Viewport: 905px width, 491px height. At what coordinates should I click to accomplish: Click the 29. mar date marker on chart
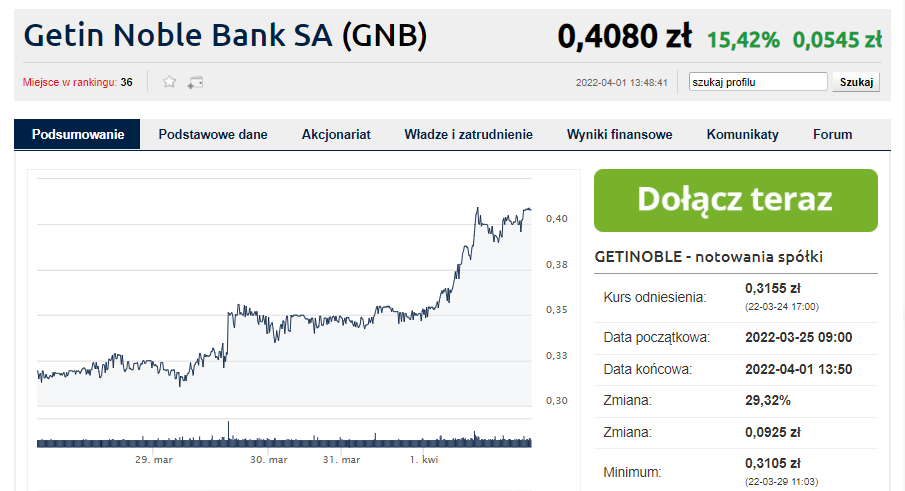coord(154,460)
